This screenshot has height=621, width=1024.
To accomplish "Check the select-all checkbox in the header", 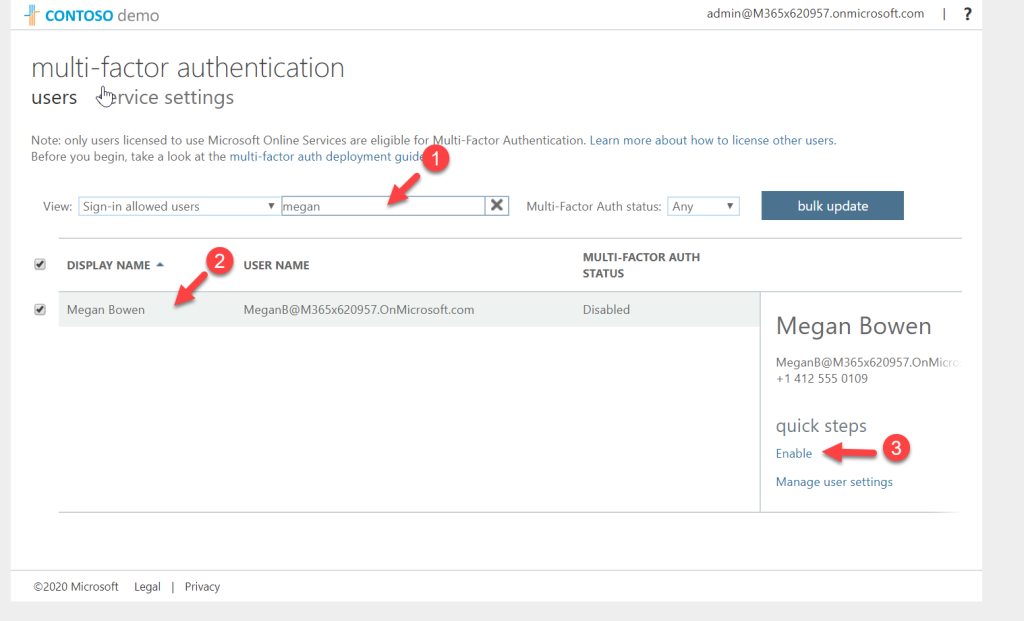I will (x=40, y=264).
